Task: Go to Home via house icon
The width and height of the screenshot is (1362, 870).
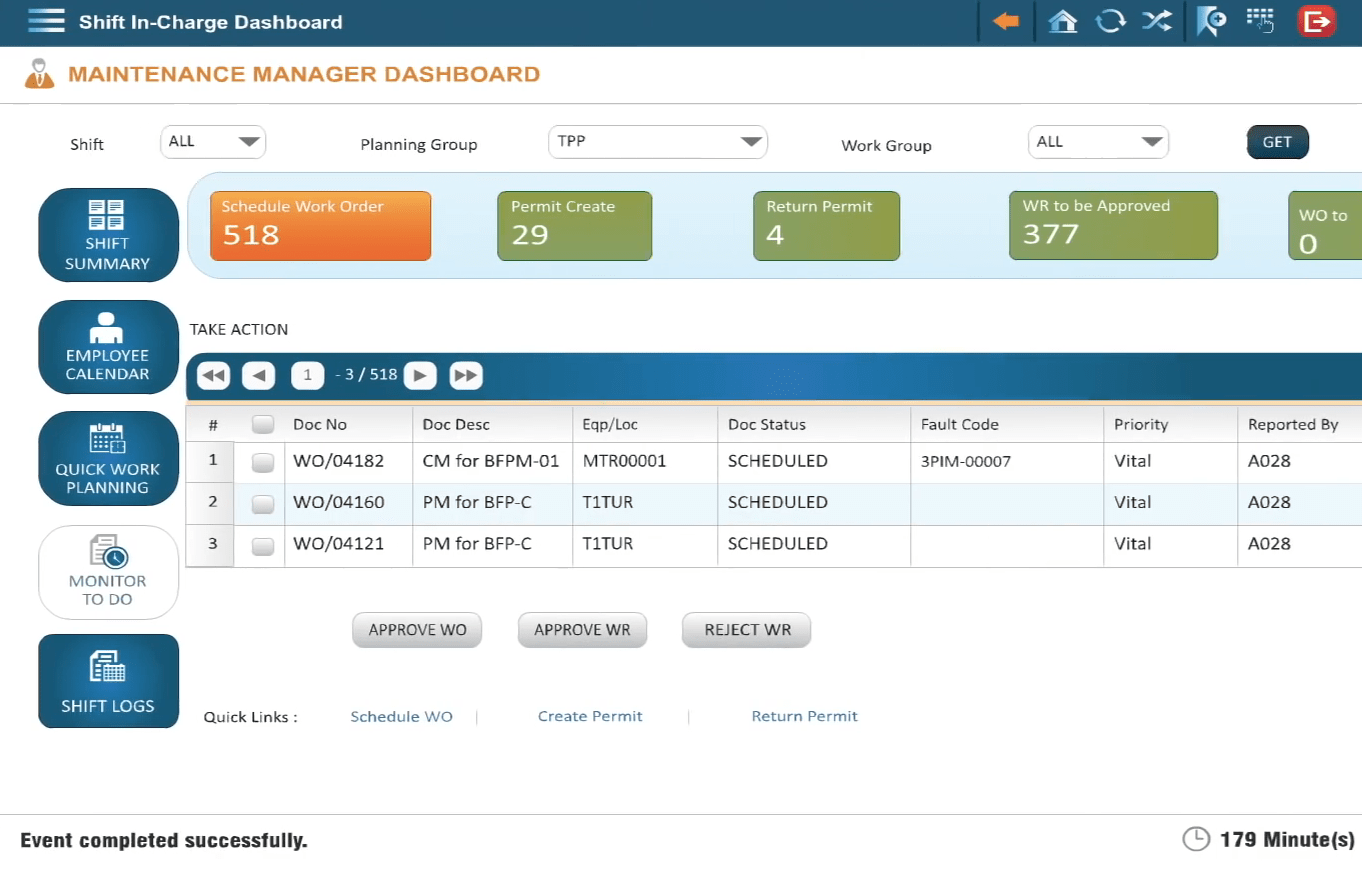Action: [x=1062, y=21]
